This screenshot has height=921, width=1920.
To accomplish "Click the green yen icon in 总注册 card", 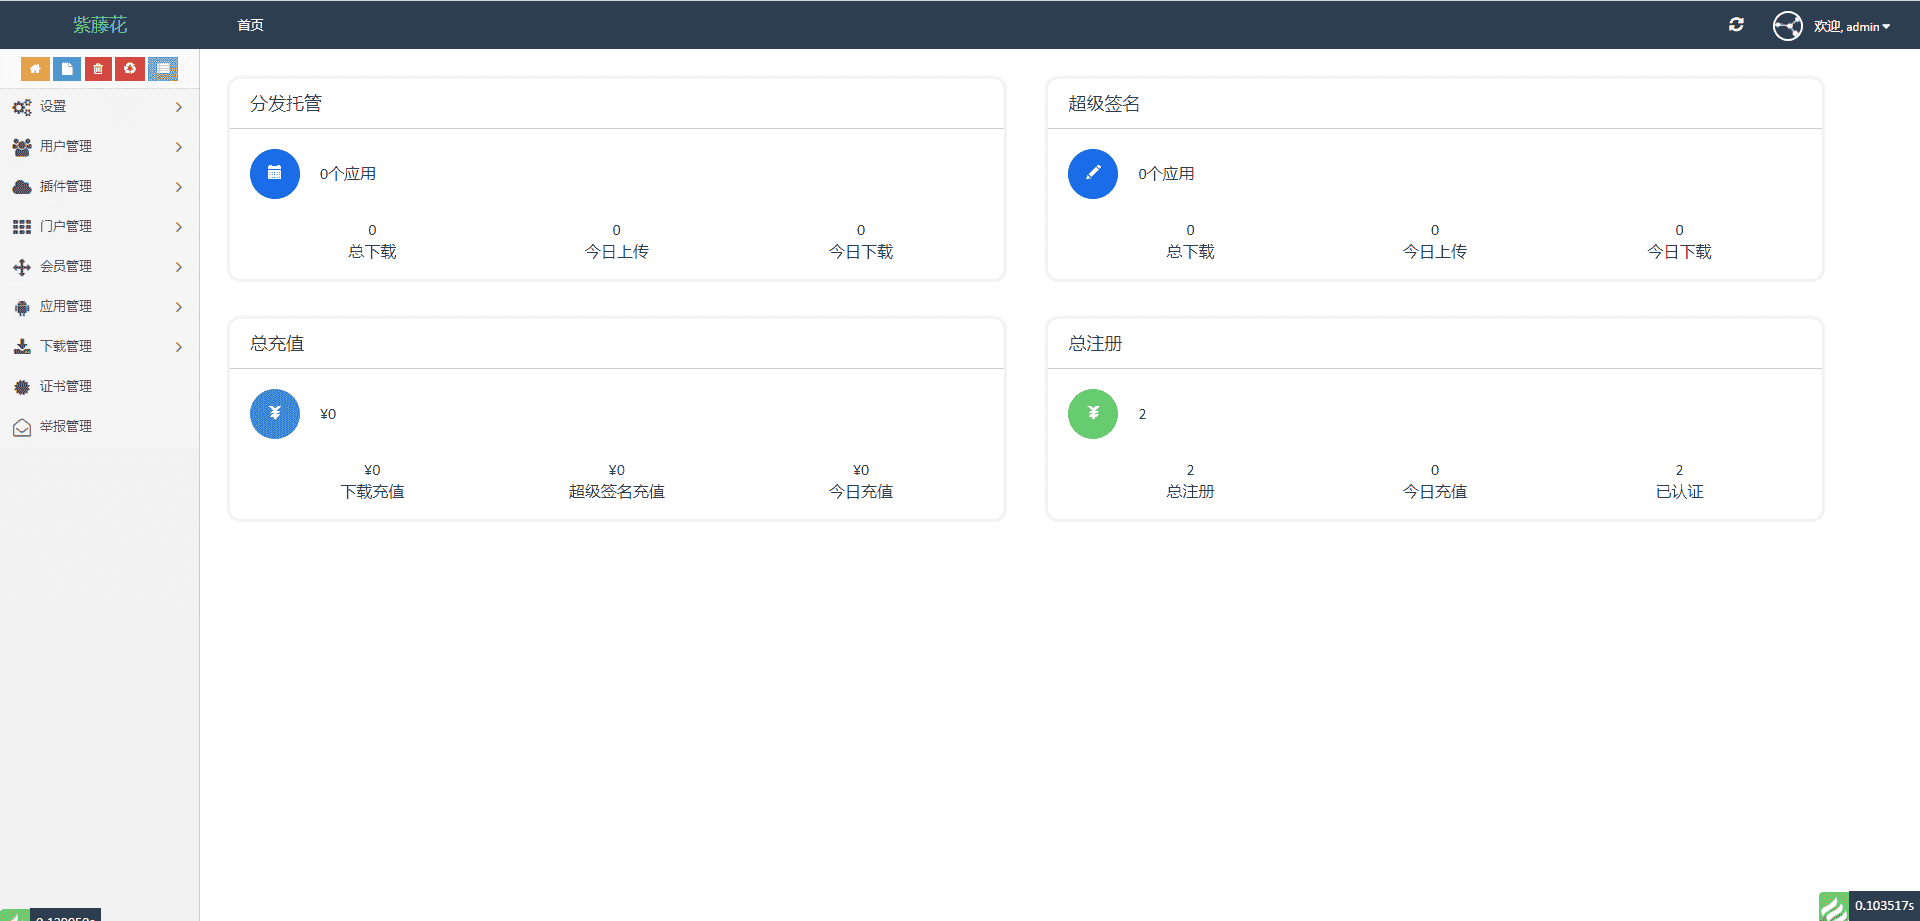I will click(1093, 414).
